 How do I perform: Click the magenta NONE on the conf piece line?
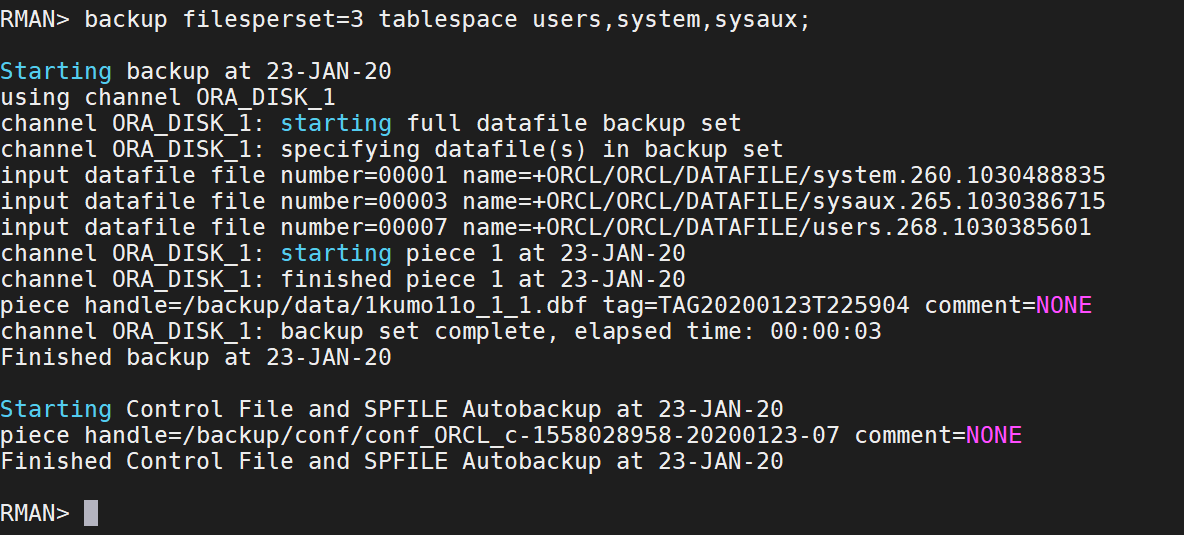click(993, 435)
